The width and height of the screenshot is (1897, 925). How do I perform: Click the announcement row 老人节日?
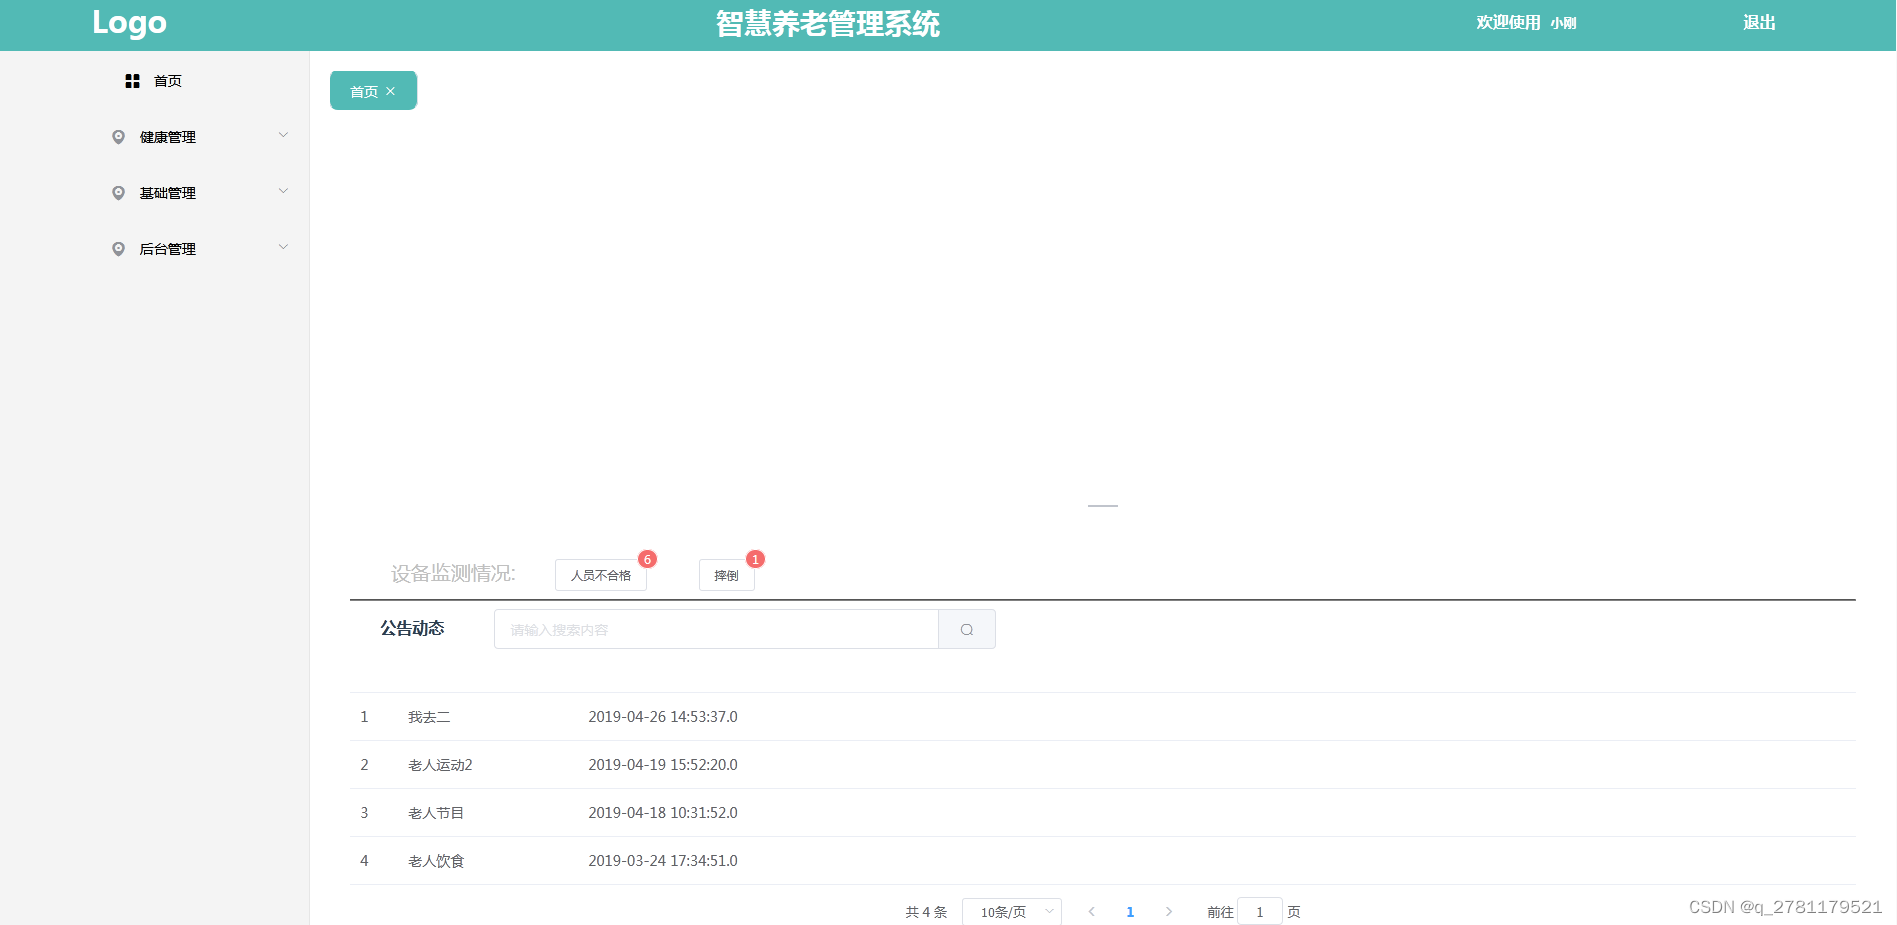(x=1102, y=813)
